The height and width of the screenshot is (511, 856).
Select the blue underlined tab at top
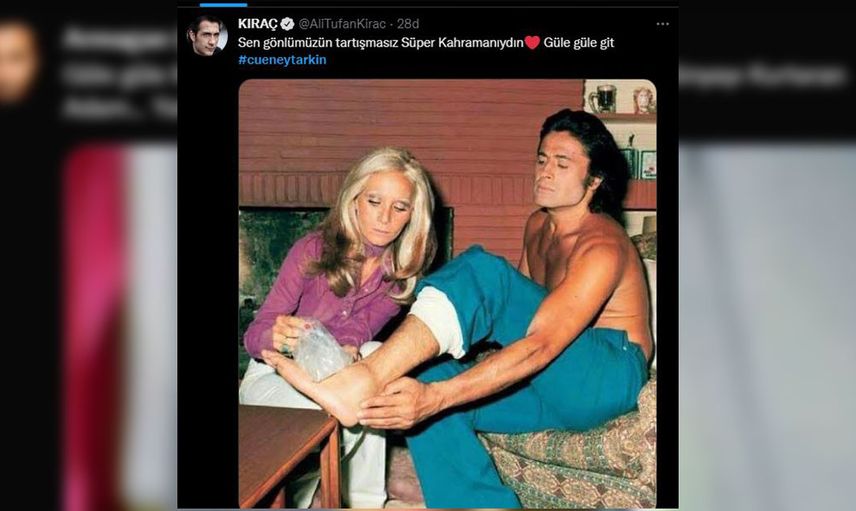[x=223, y=4]
